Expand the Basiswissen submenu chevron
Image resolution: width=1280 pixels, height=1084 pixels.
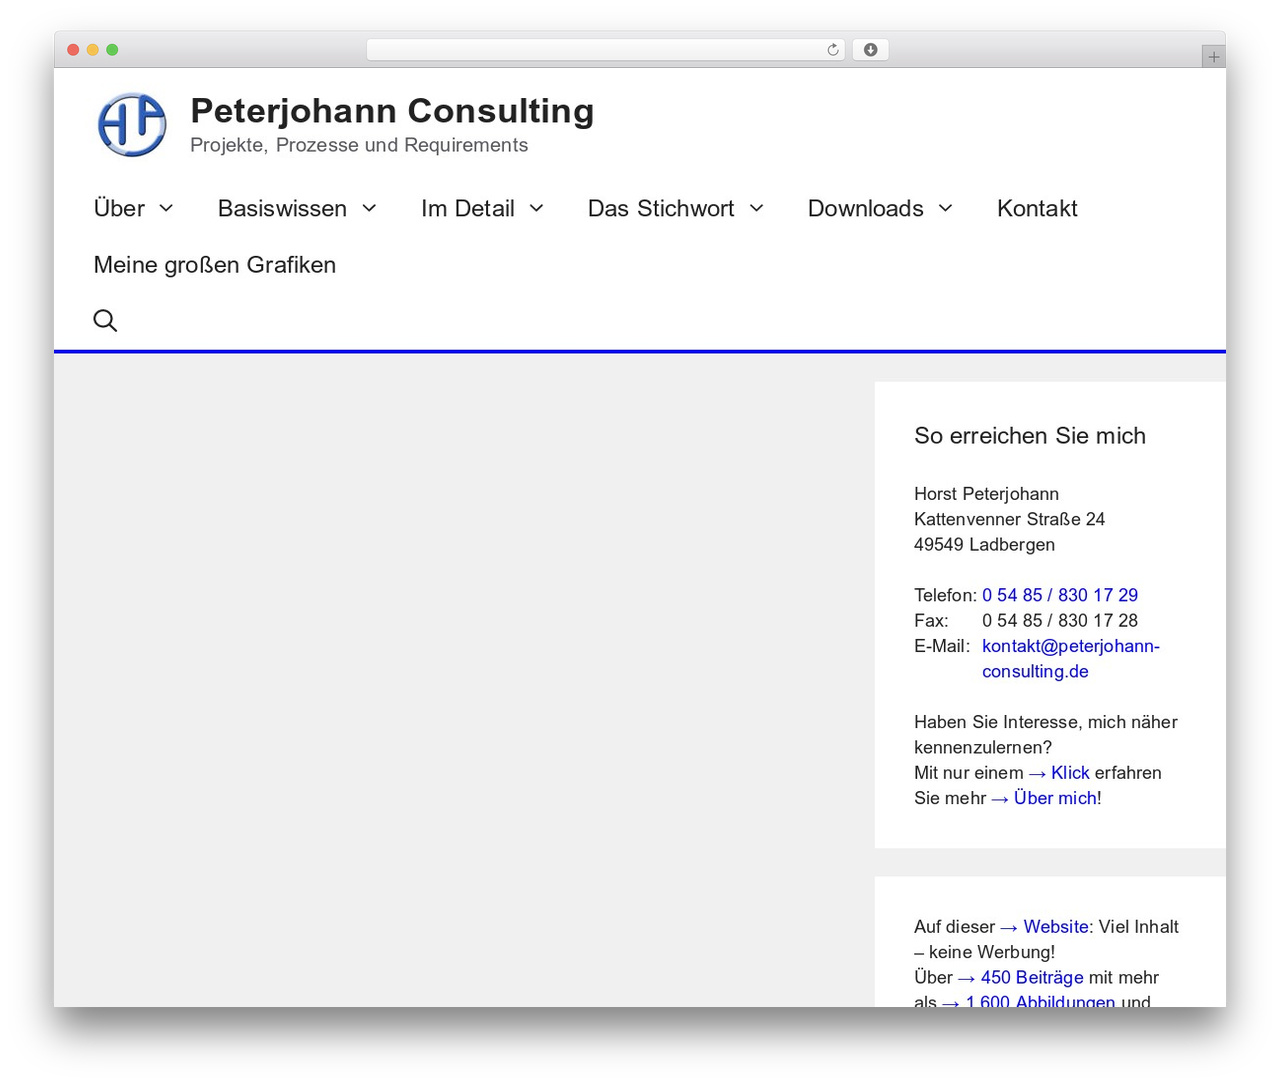tap(369, 208)
